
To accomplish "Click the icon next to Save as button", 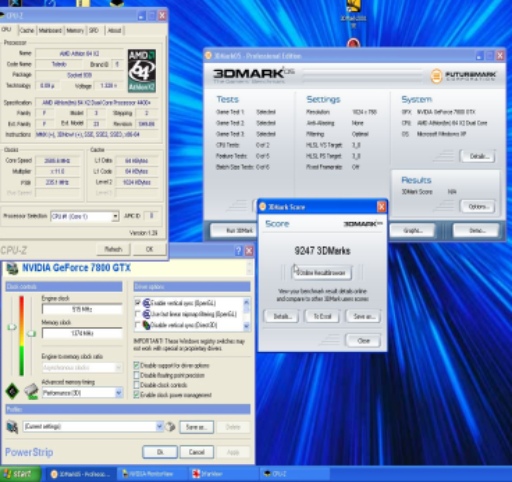I will click(170, 427).
